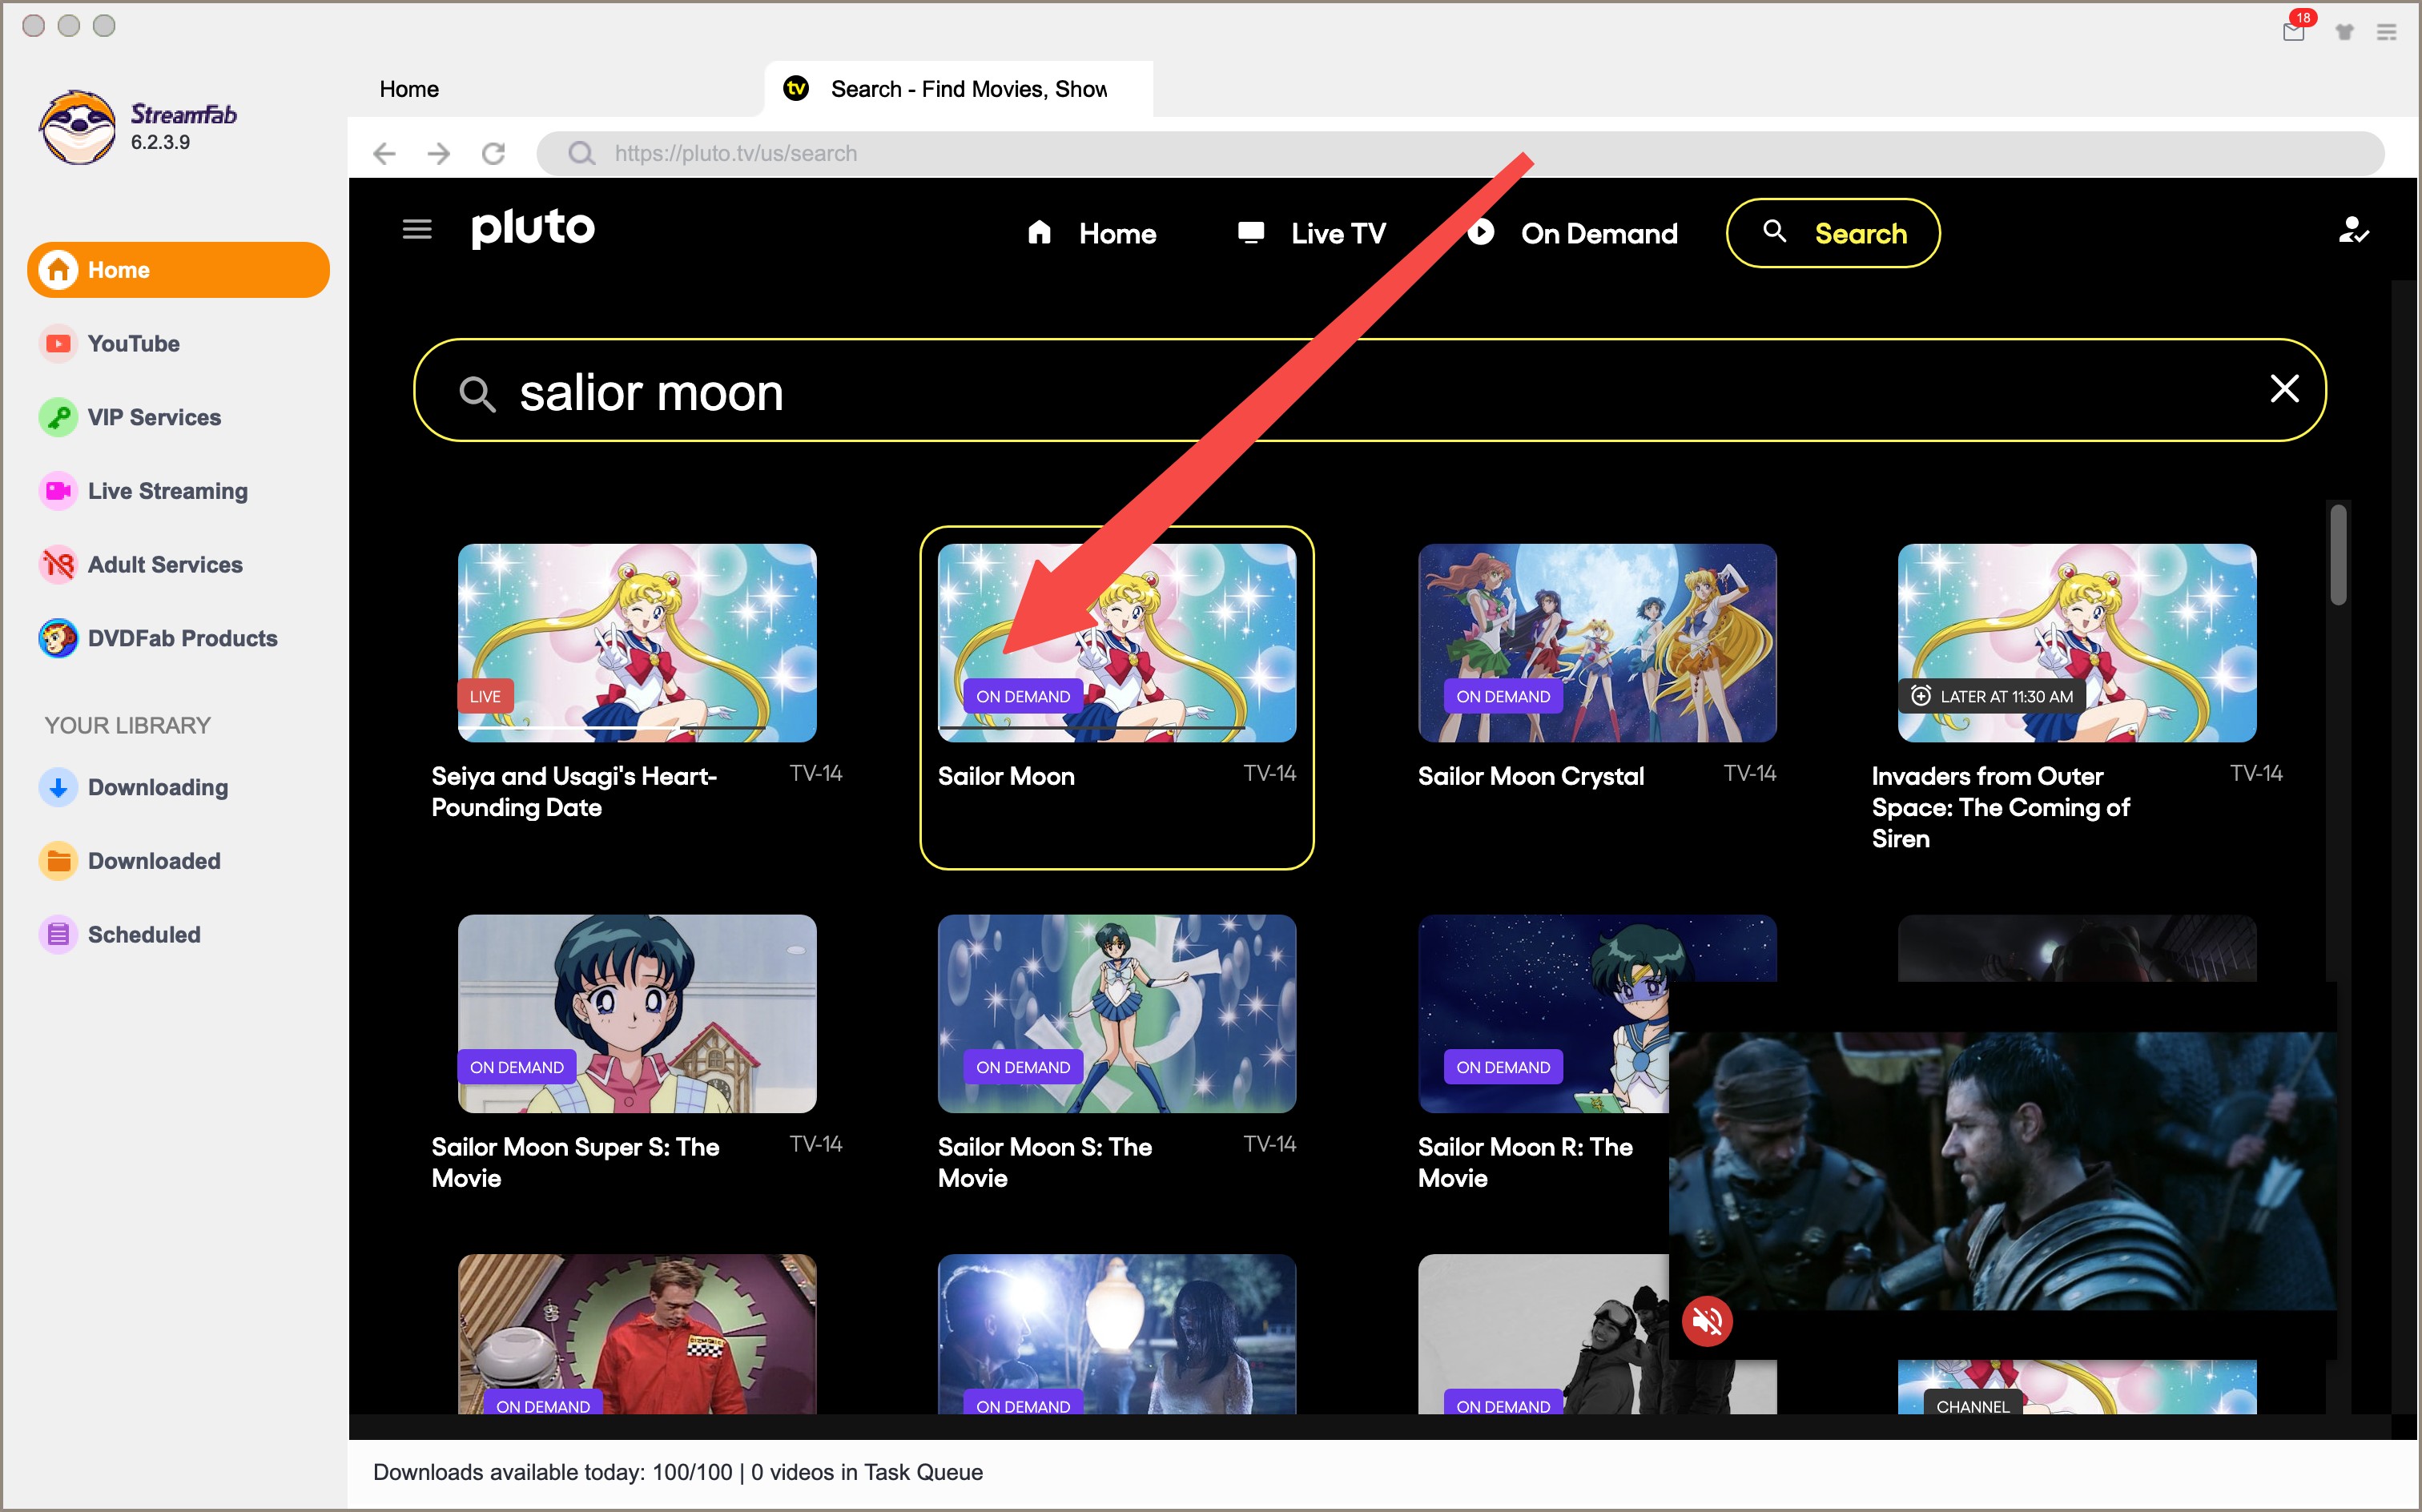Open the Pluto hamburger menu
This screenshot has height=1512, width=2422.
417,230
